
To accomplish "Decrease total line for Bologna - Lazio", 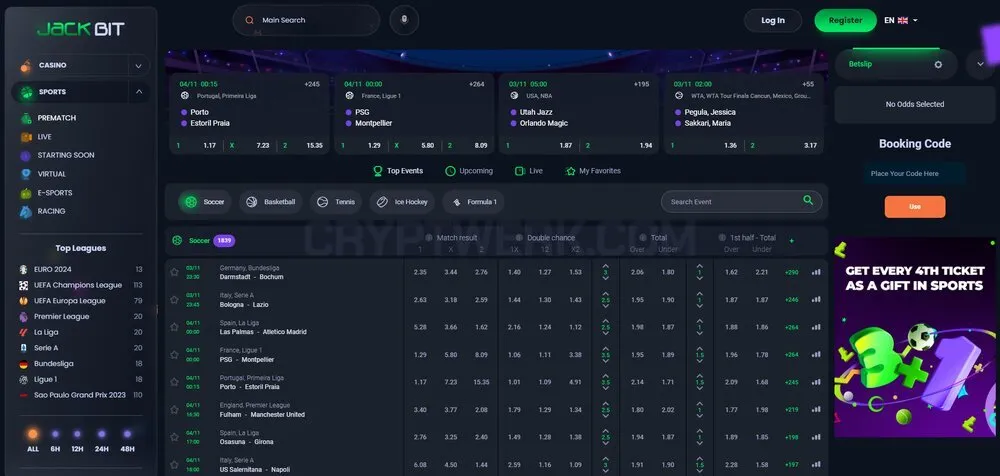I will 605,306.
